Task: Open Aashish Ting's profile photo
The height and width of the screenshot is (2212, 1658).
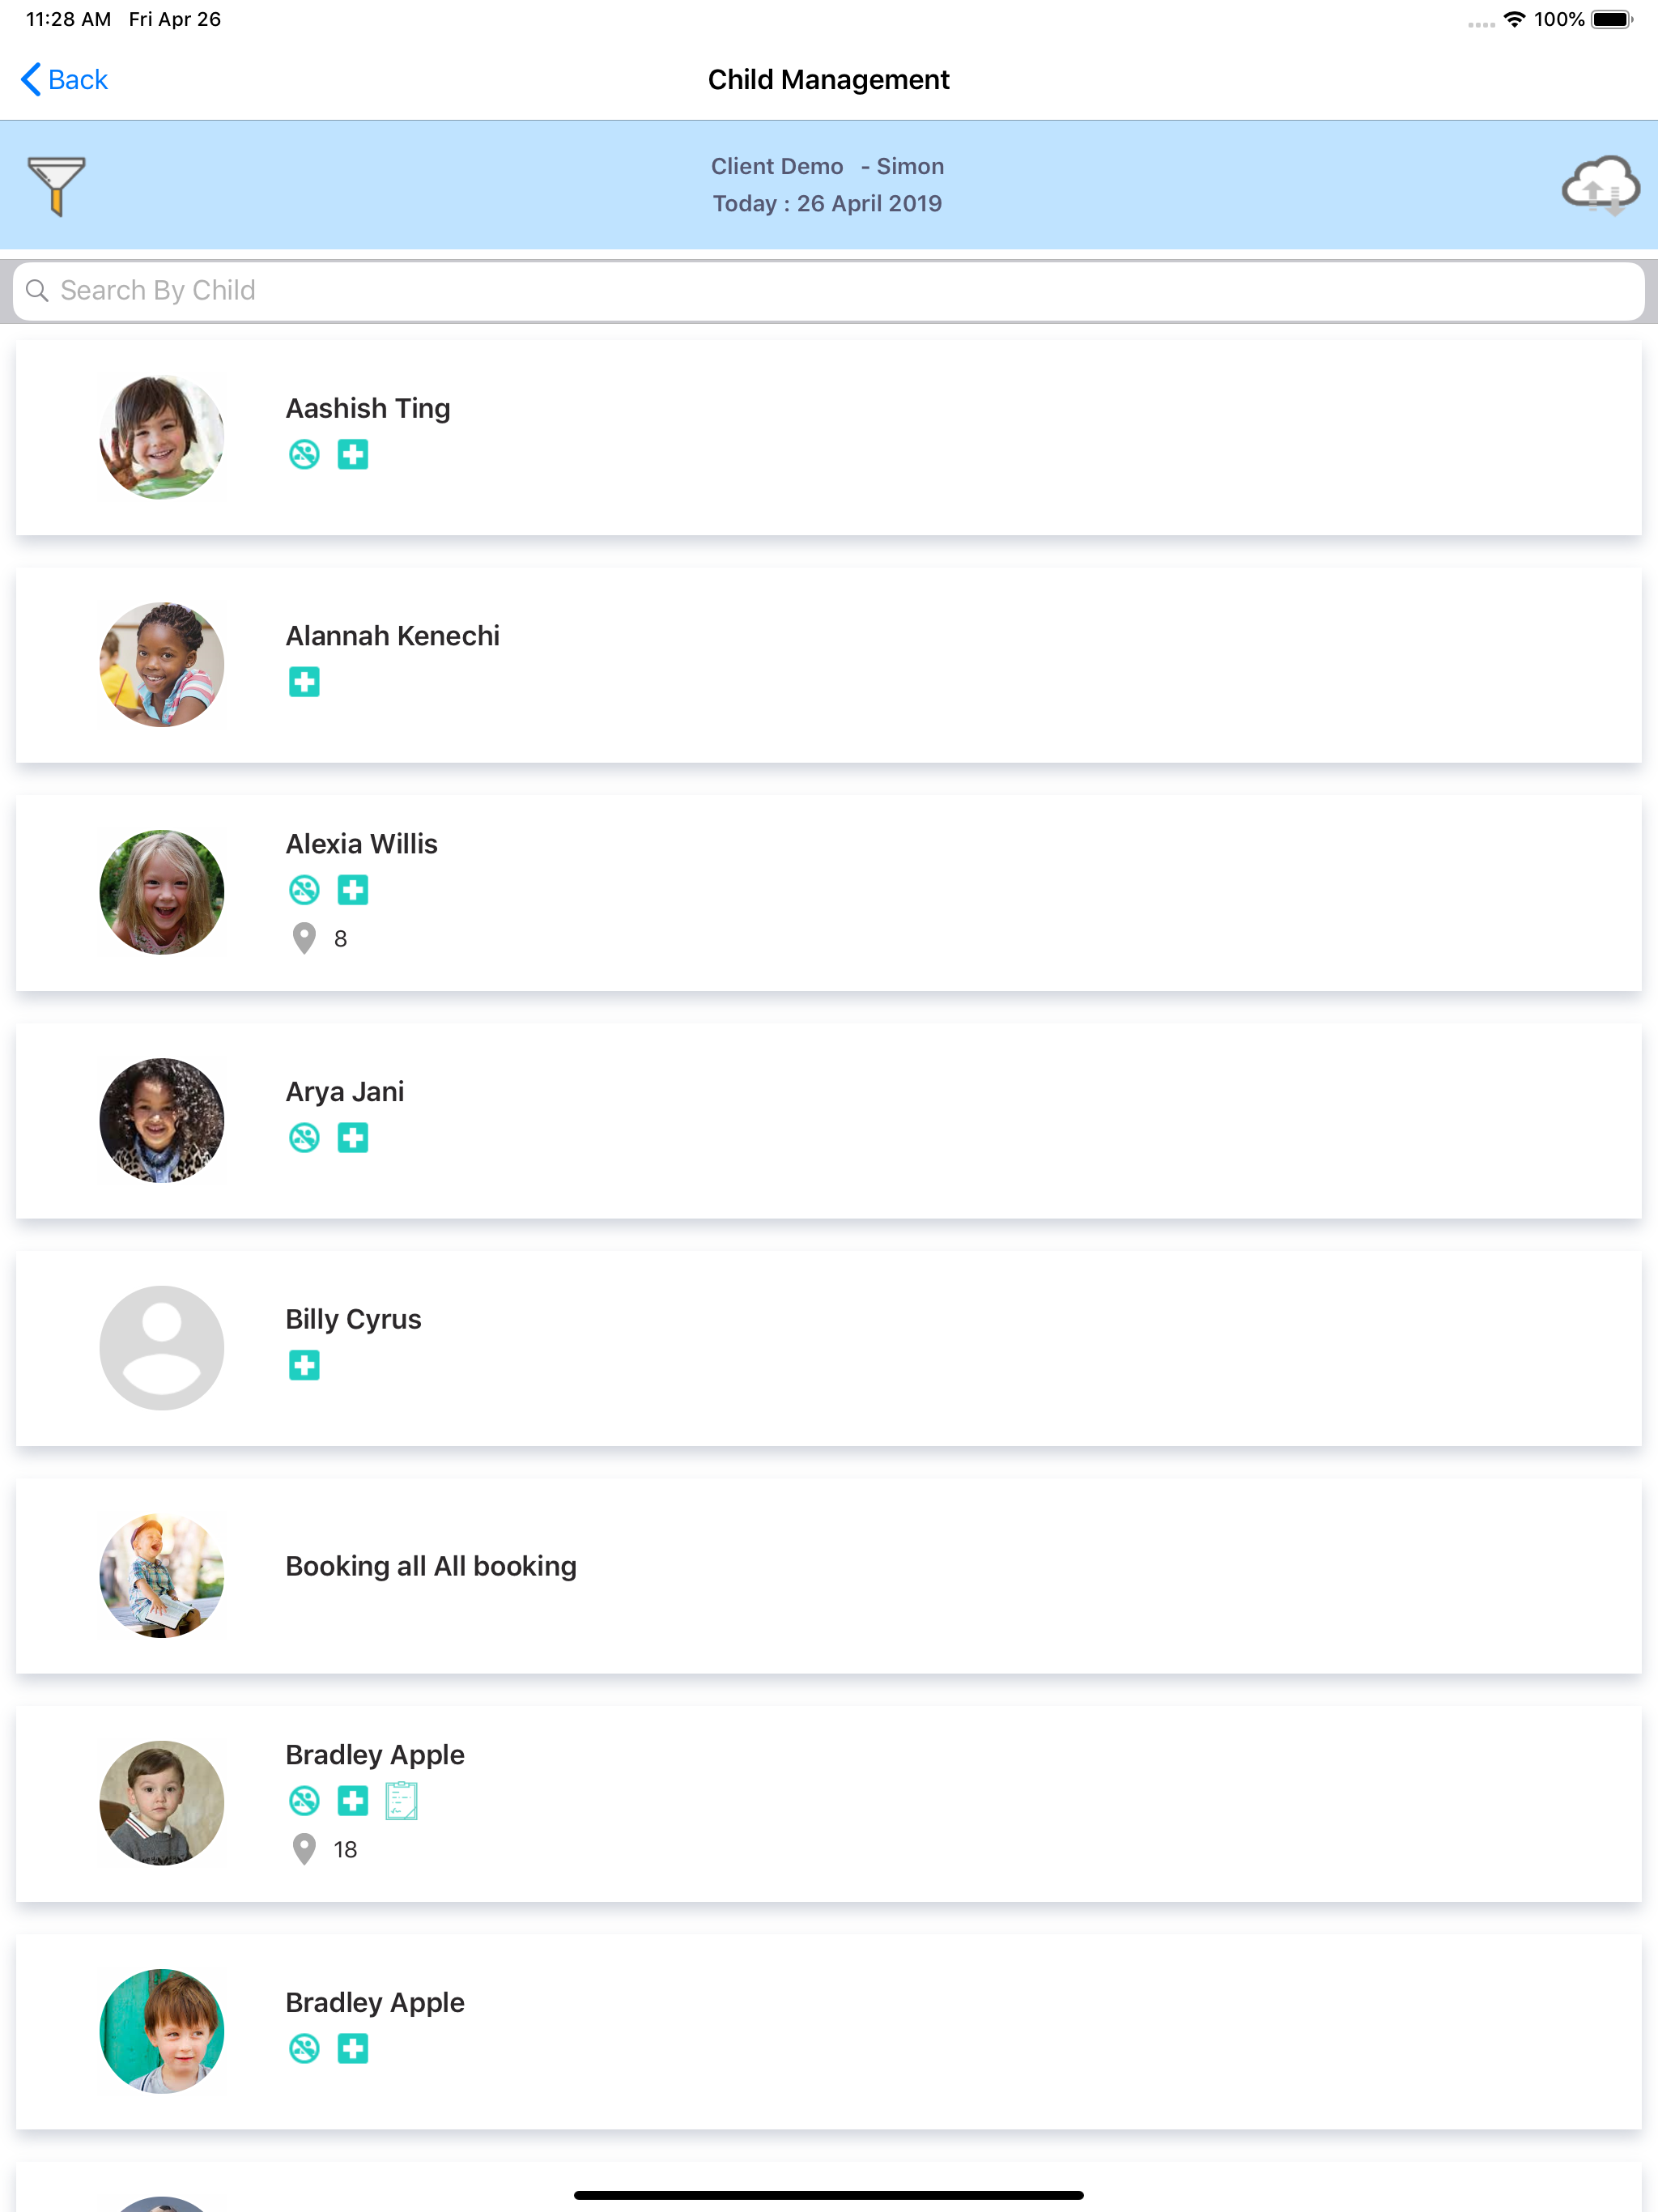Action: click(x=162, y=437)
